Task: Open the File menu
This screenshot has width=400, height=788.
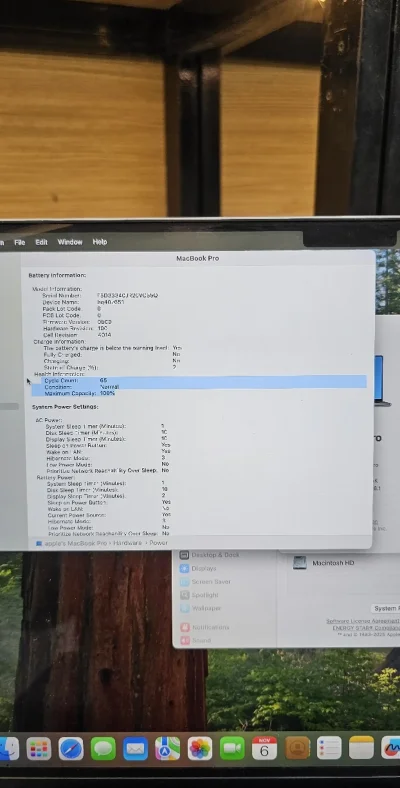Action: pos(20,242)
